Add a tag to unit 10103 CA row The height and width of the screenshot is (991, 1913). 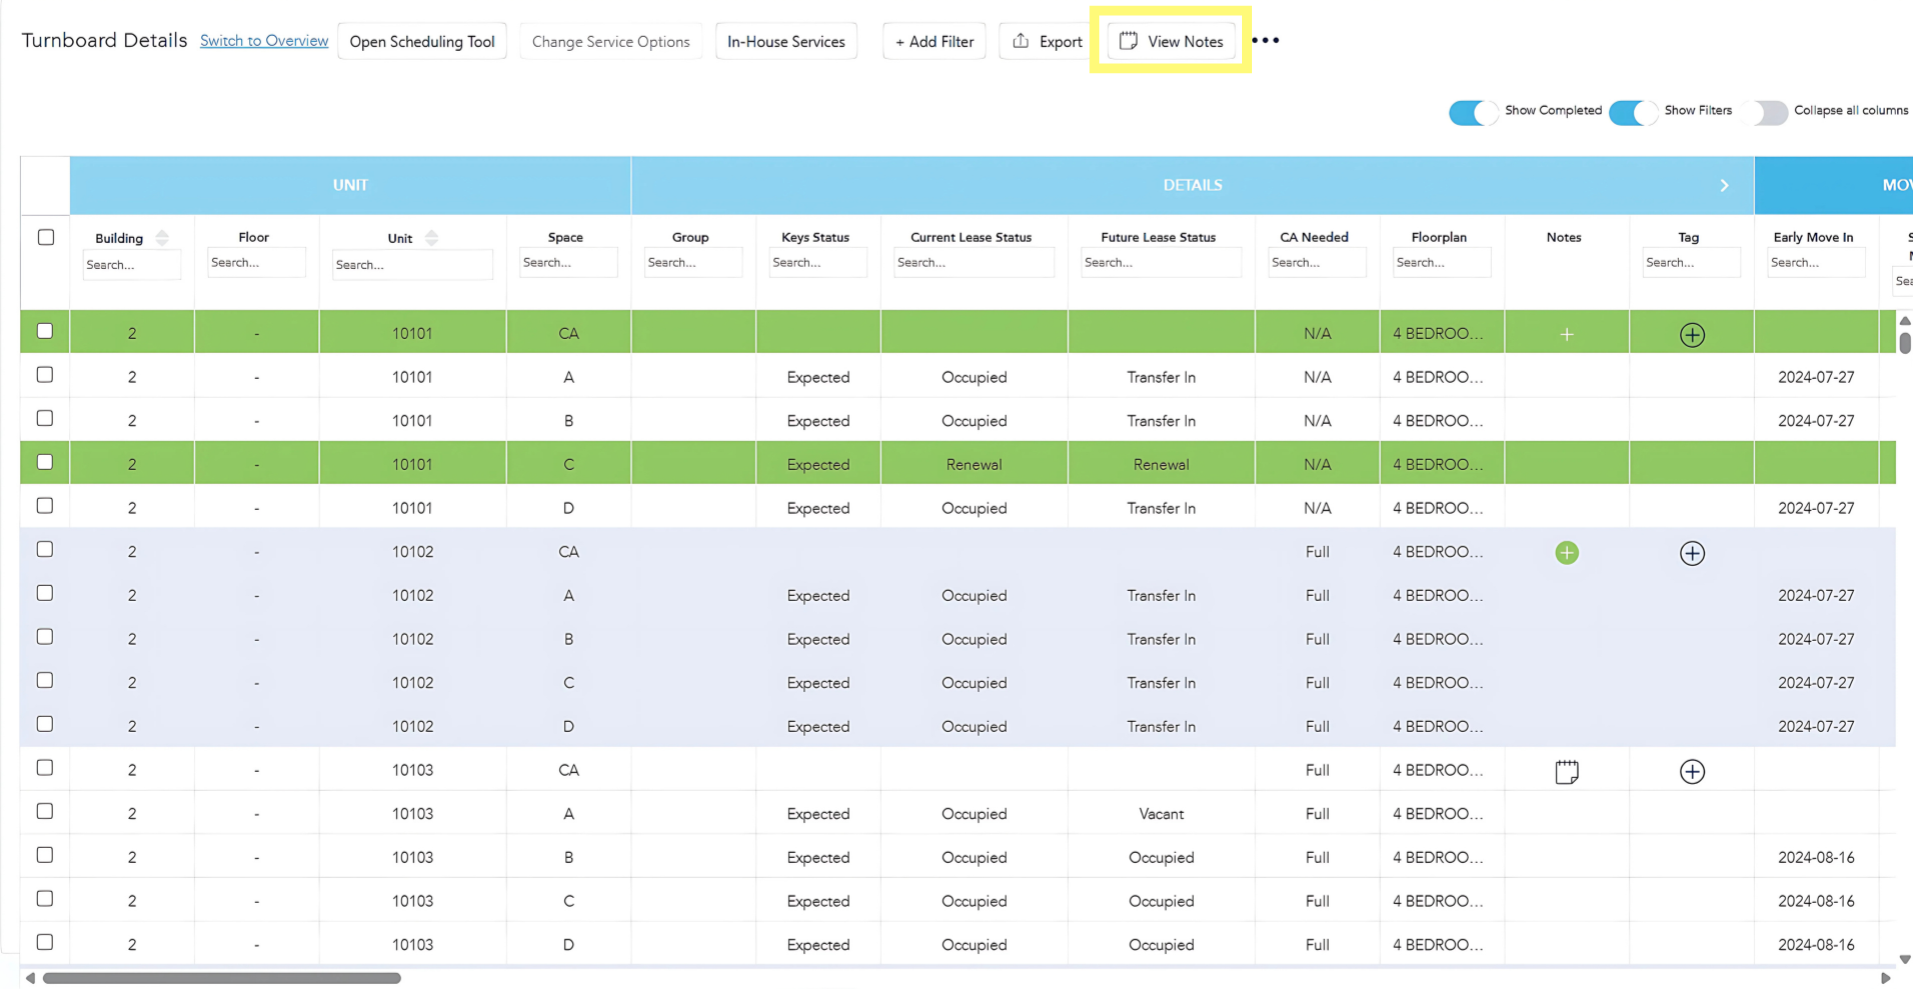point(1691,771)
